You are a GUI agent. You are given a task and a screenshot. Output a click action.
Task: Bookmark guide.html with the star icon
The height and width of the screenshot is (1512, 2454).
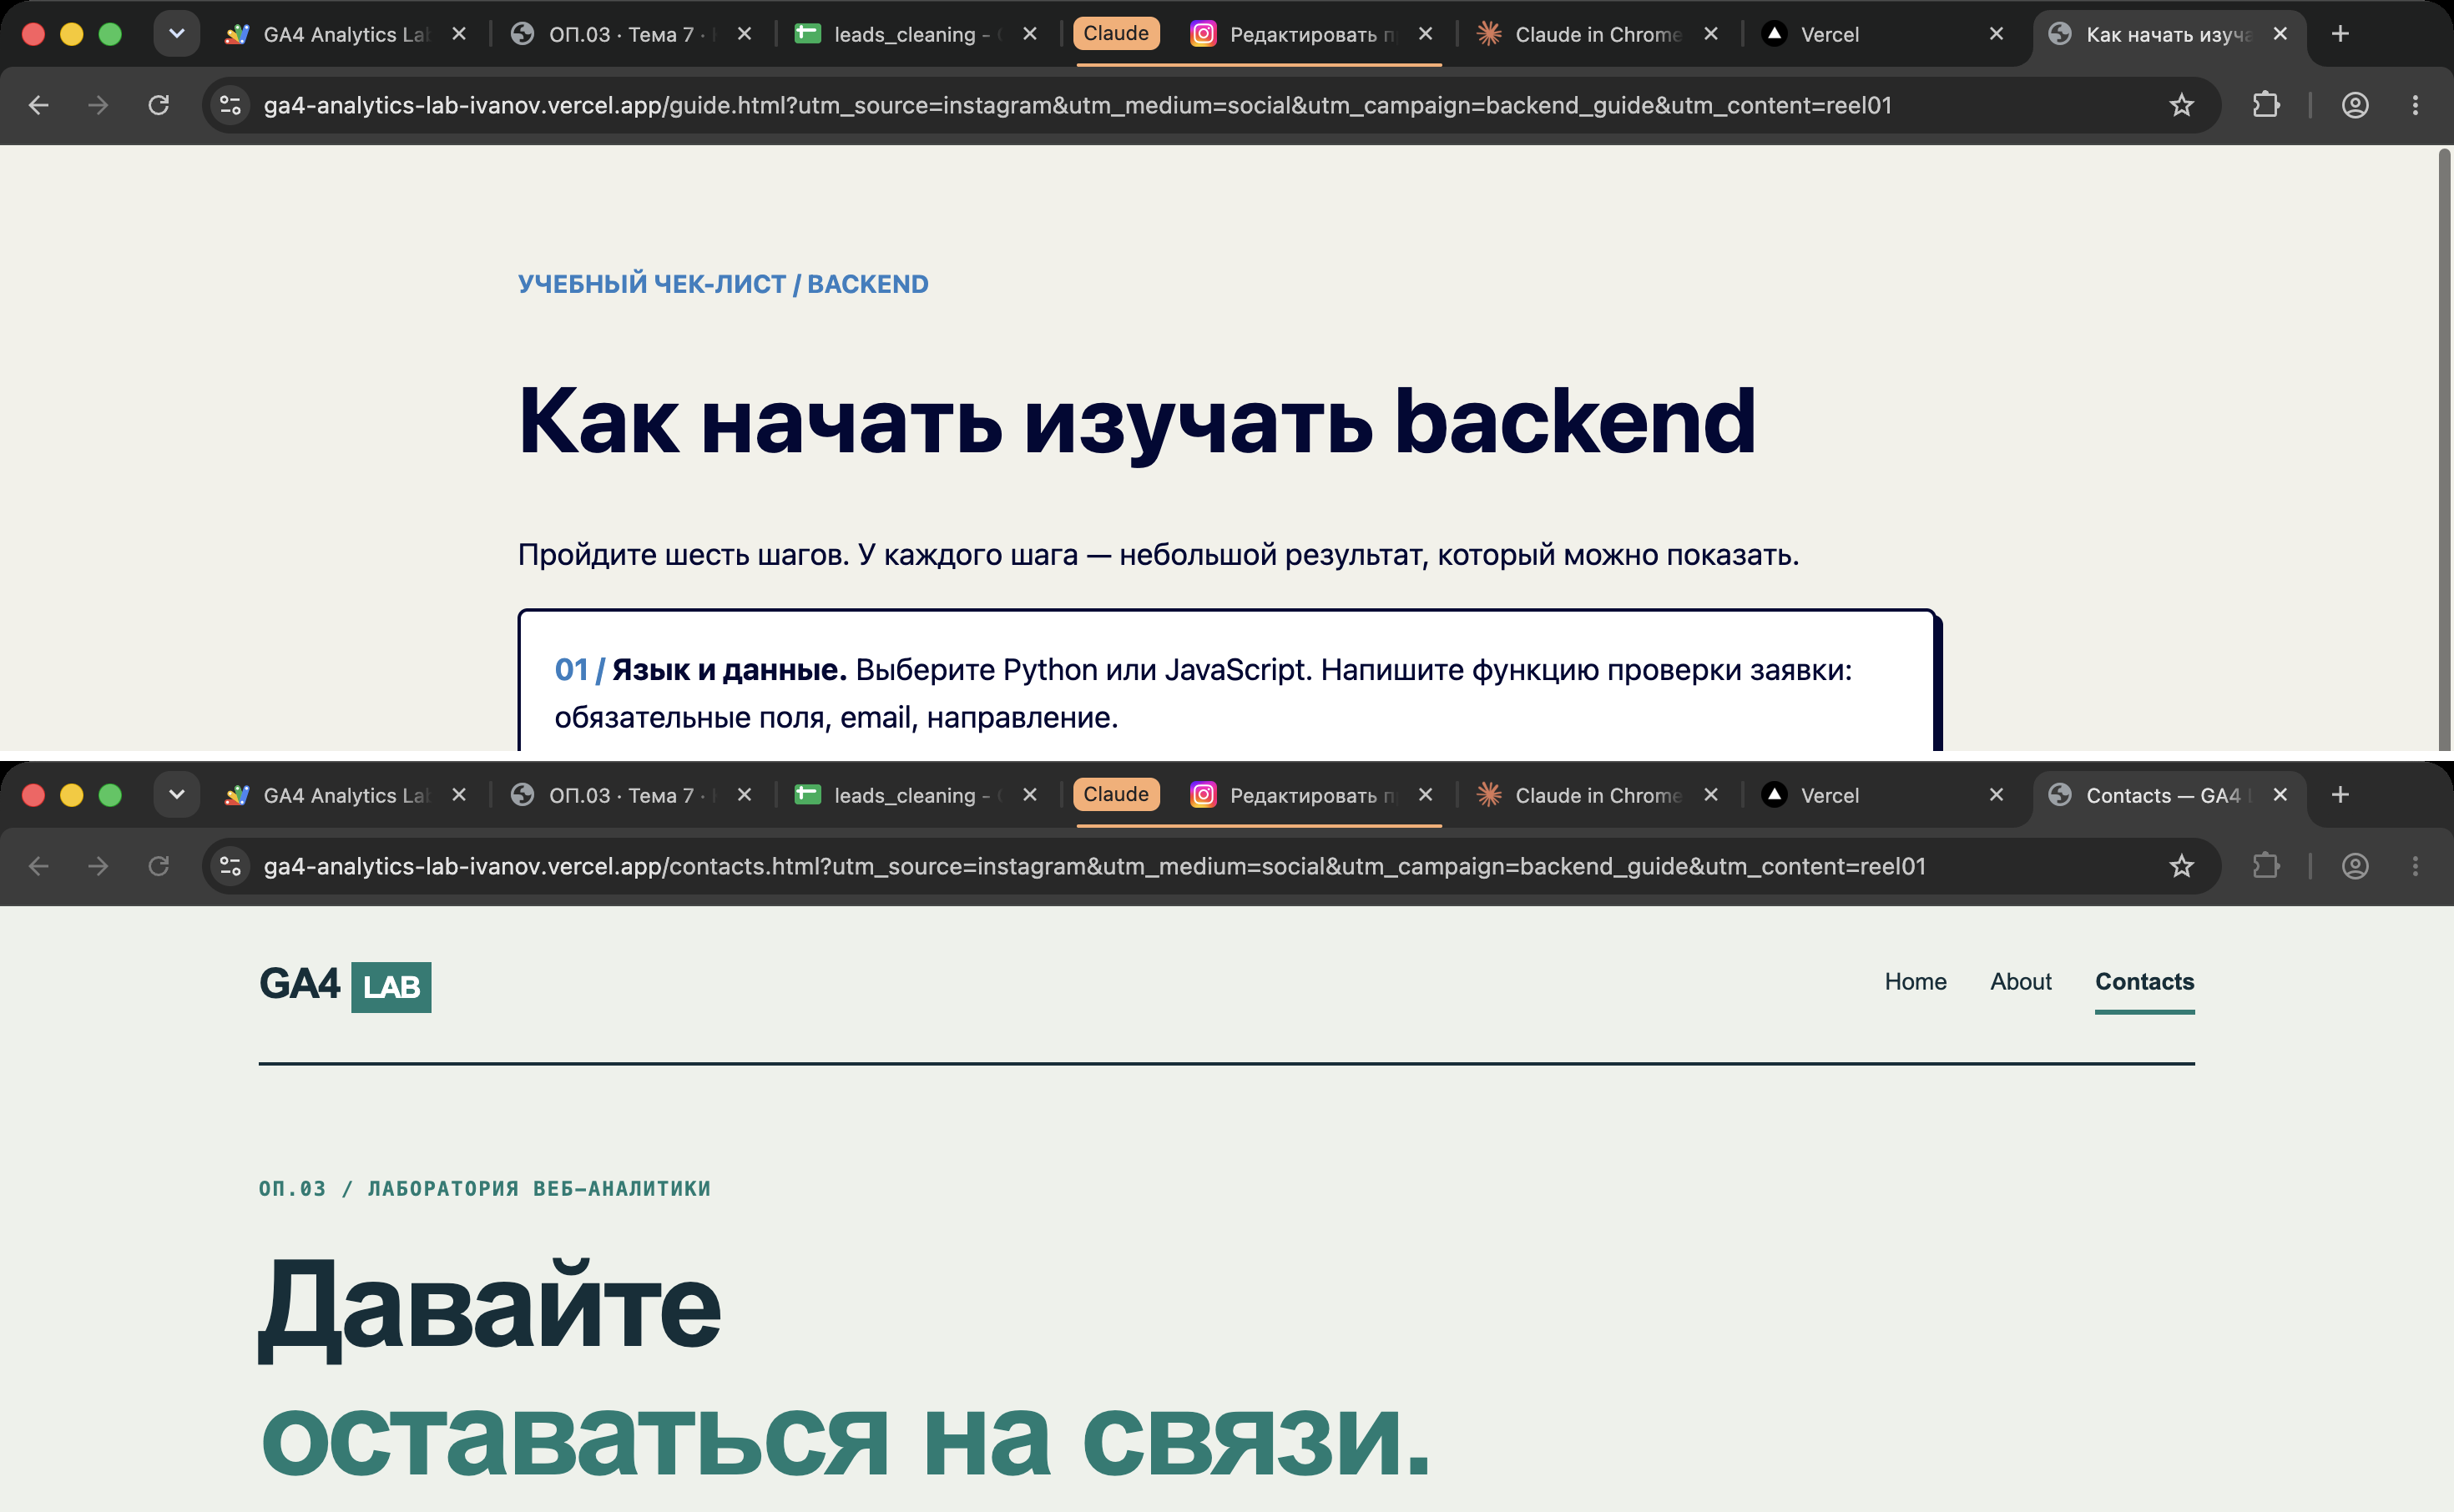point(2181,105)
